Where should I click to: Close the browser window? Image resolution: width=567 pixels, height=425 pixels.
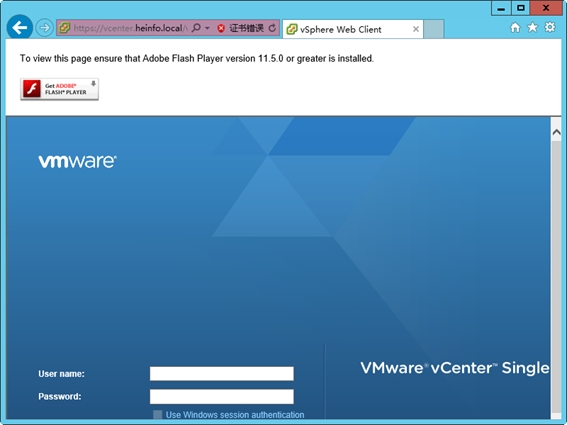click(546, 8)
